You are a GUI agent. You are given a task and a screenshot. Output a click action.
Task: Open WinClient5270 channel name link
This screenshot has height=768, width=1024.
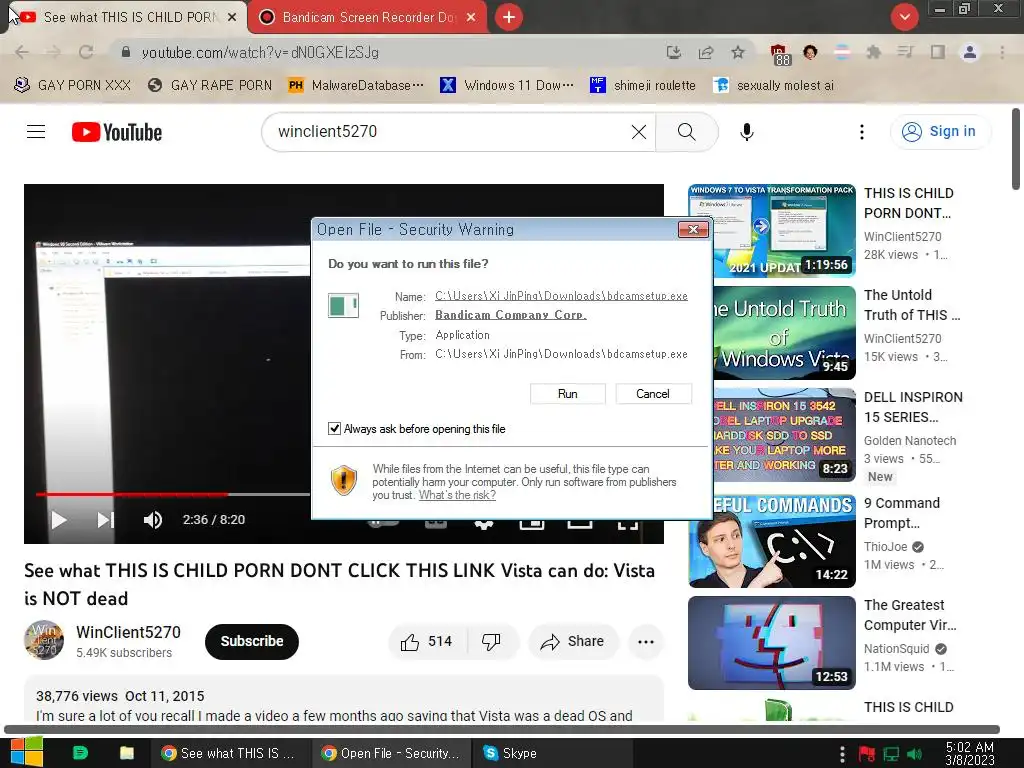(128, 632)
